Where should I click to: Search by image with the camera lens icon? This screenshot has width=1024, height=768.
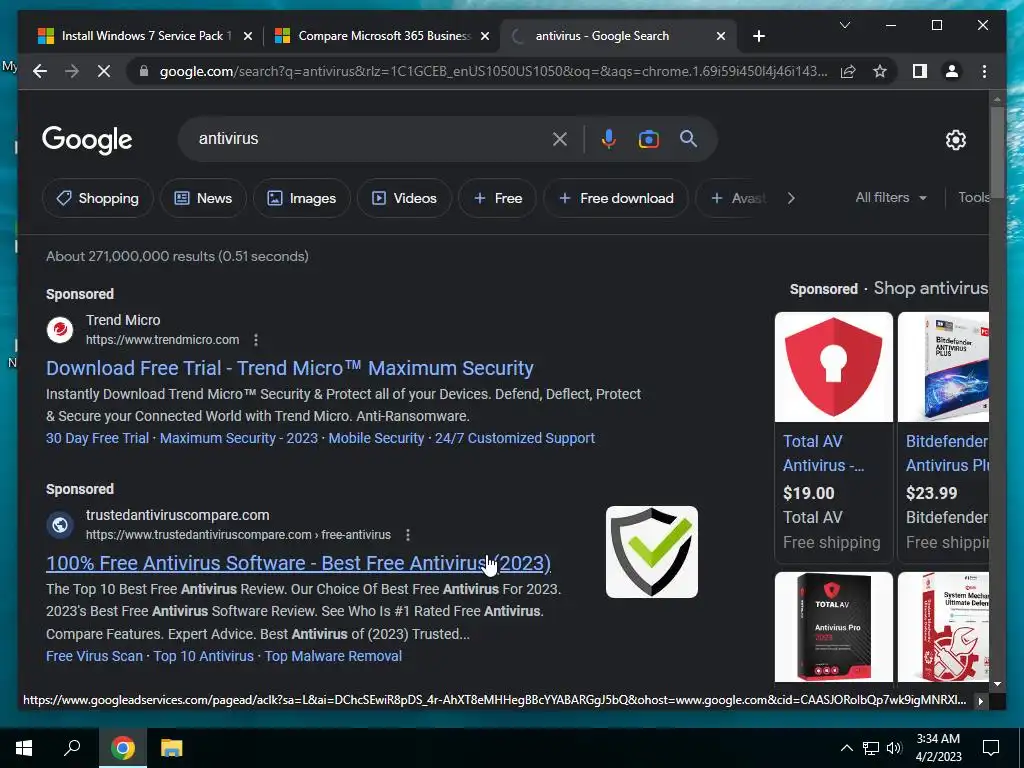[648, 139]
